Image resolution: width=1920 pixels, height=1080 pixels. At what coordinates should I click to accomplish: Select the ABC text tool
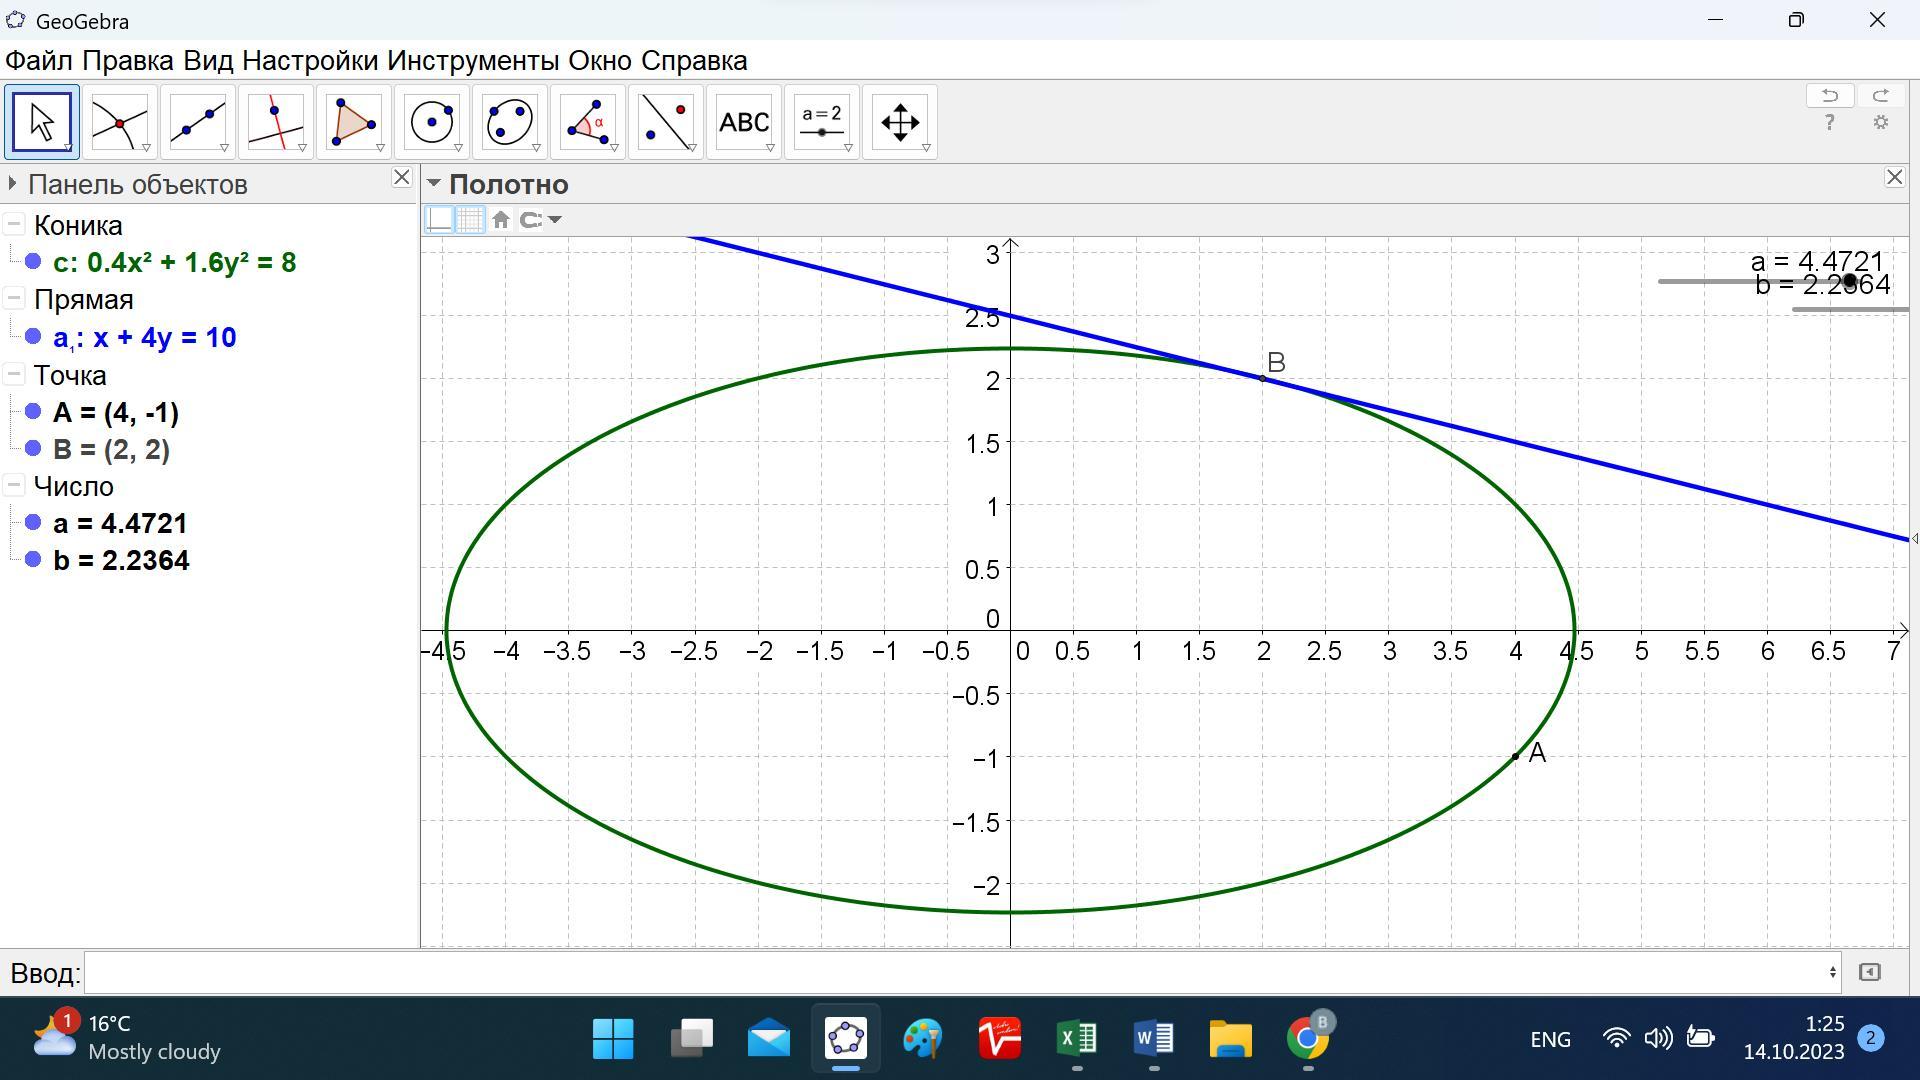click(744, 123)
